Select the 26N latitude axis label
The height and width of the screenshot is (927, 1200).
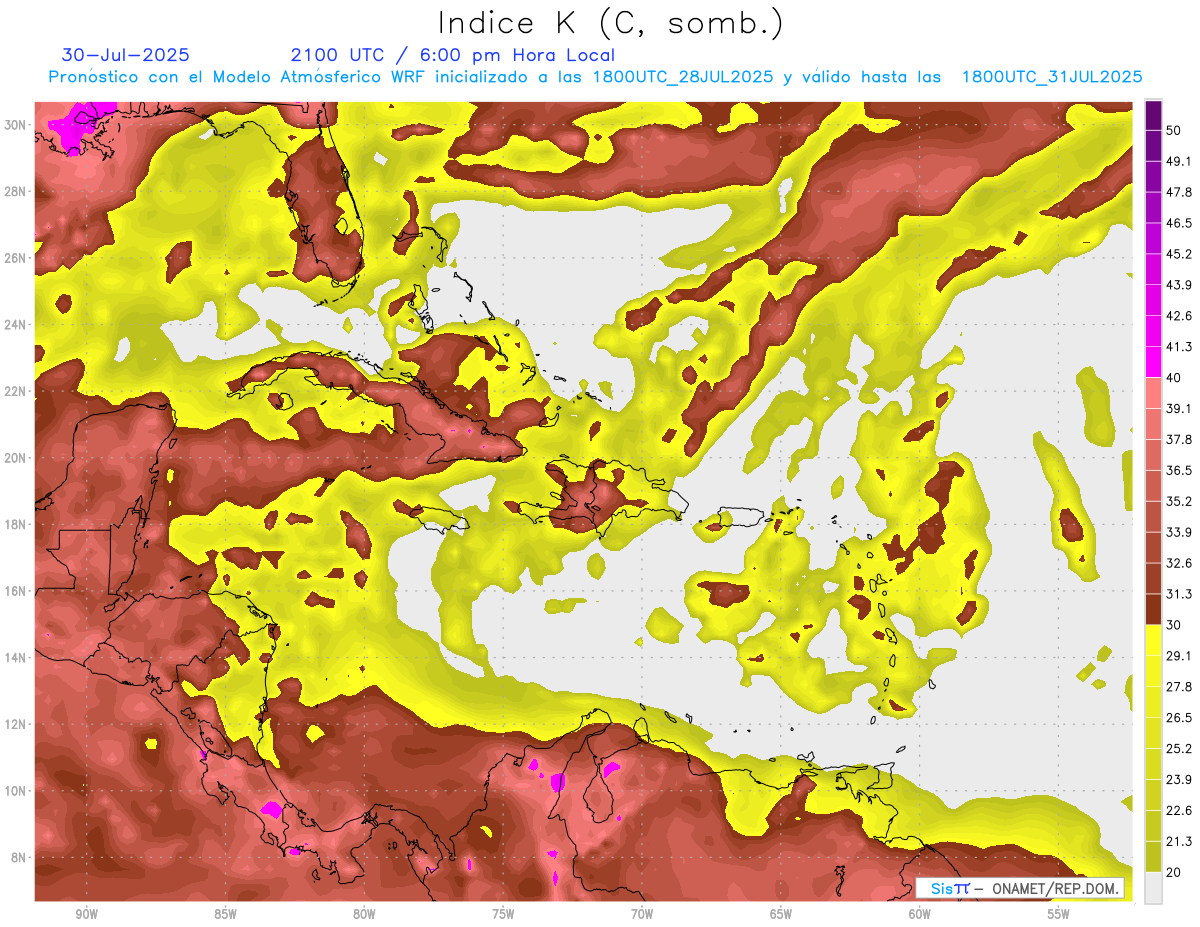17,258
